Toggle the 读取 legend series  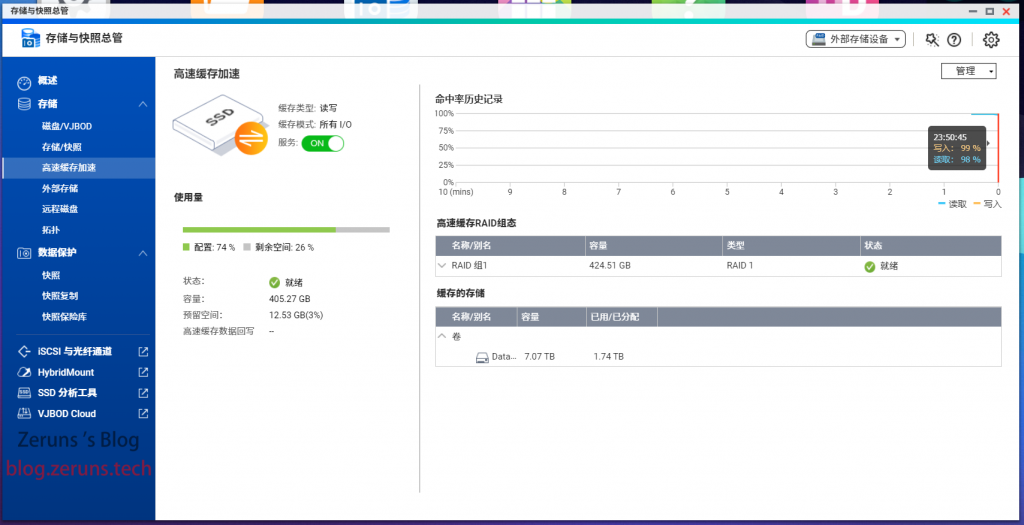pyautogui.click(x=952, y=204)
